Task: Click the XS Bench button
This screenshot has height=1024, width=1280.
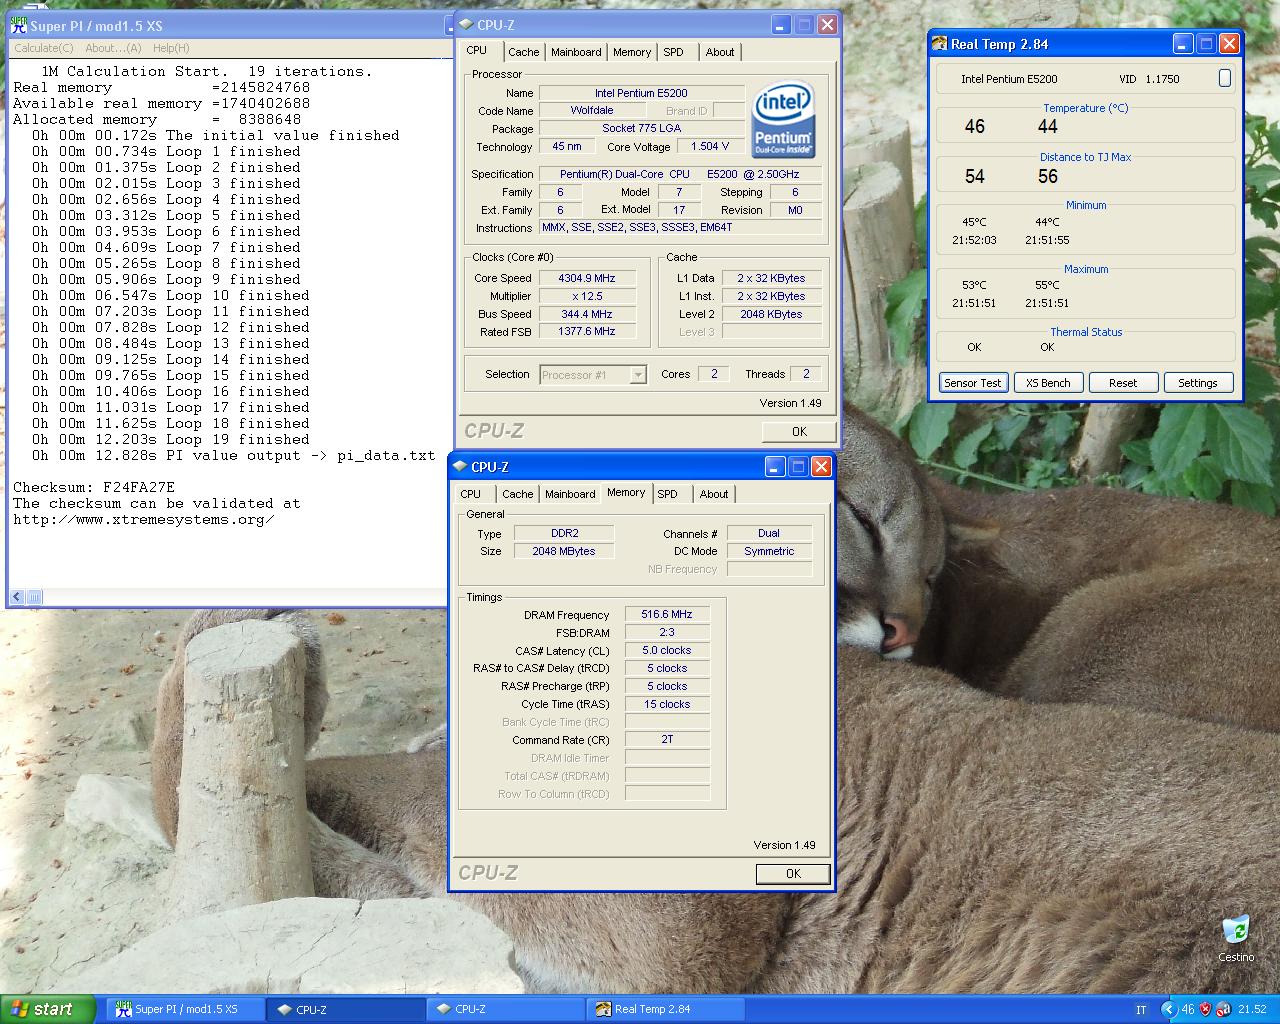Action: coord(1048,383)
